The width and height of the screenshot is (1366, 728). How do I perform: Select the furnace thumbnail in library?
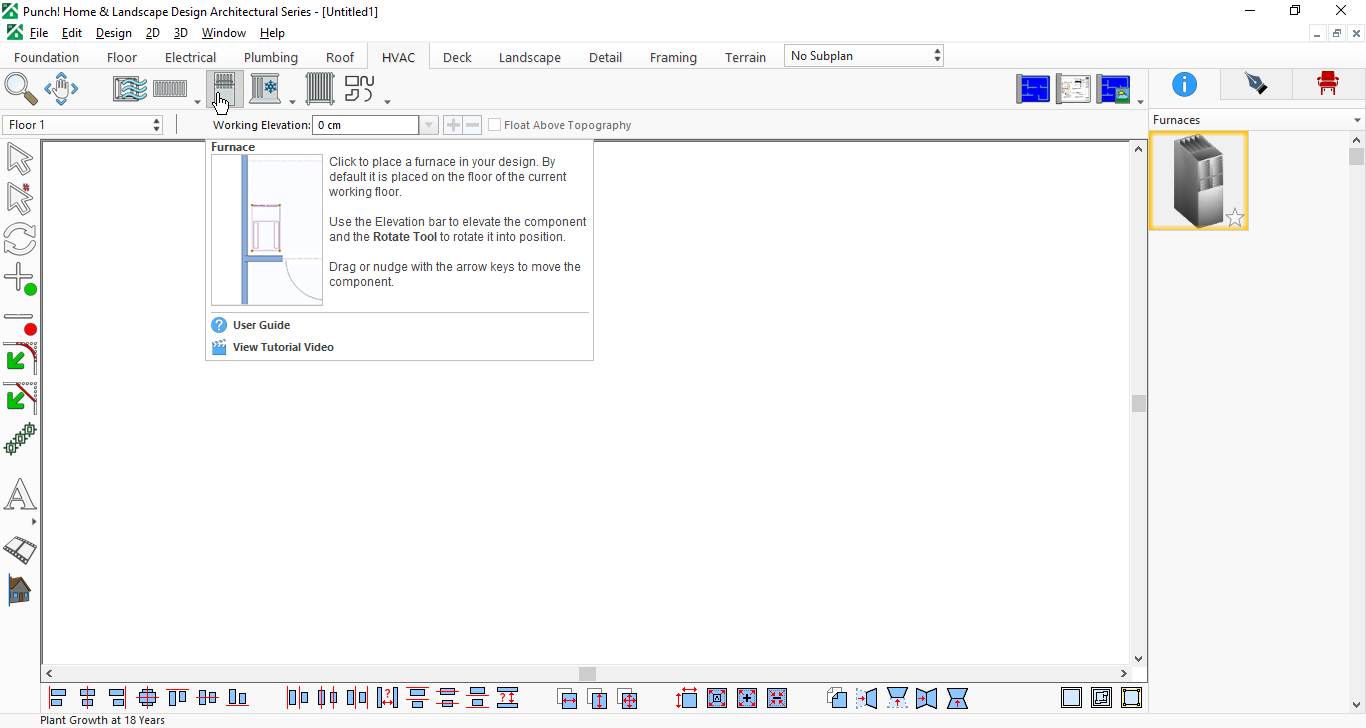click(x=1199, y=181)
